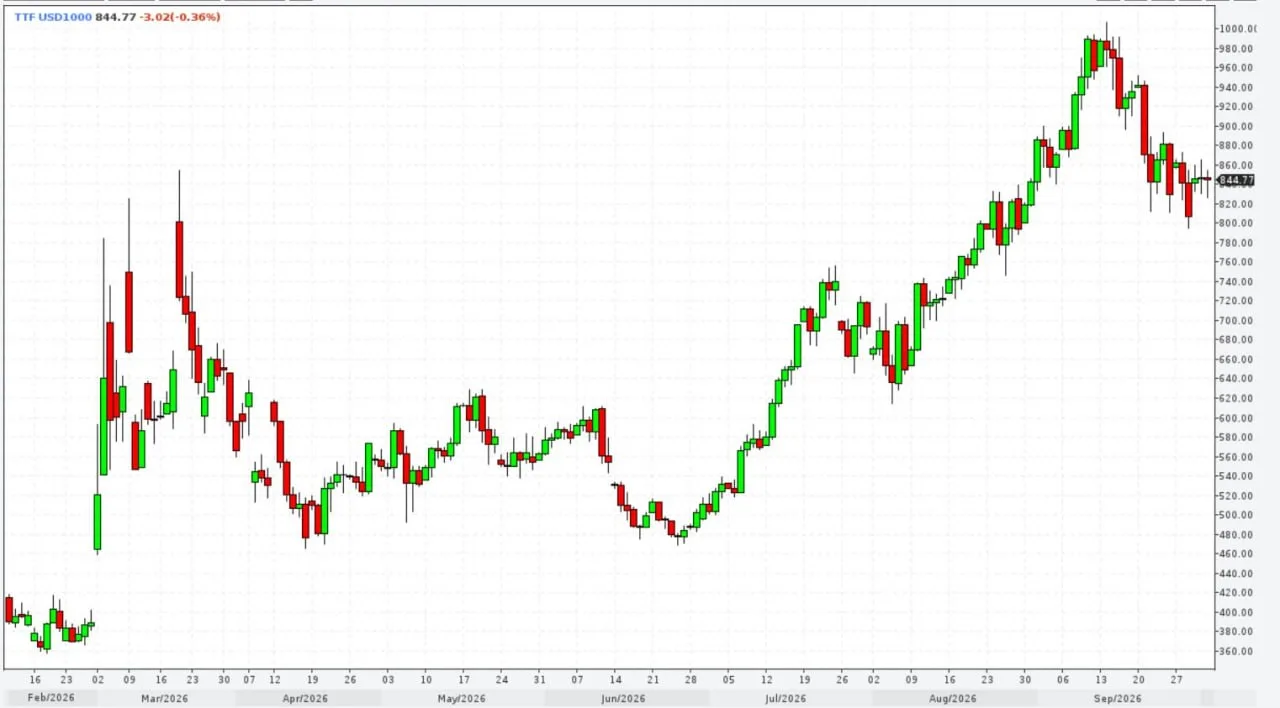
Task: Click the Feb/2026 month label
Action: point(51,698)
